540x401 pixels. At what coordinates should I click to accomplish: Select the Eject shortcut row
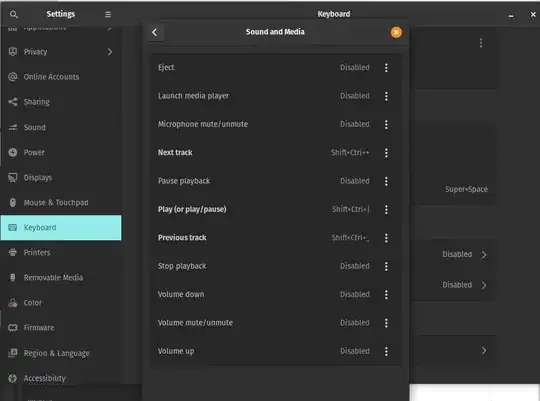(x=276, y=68)
